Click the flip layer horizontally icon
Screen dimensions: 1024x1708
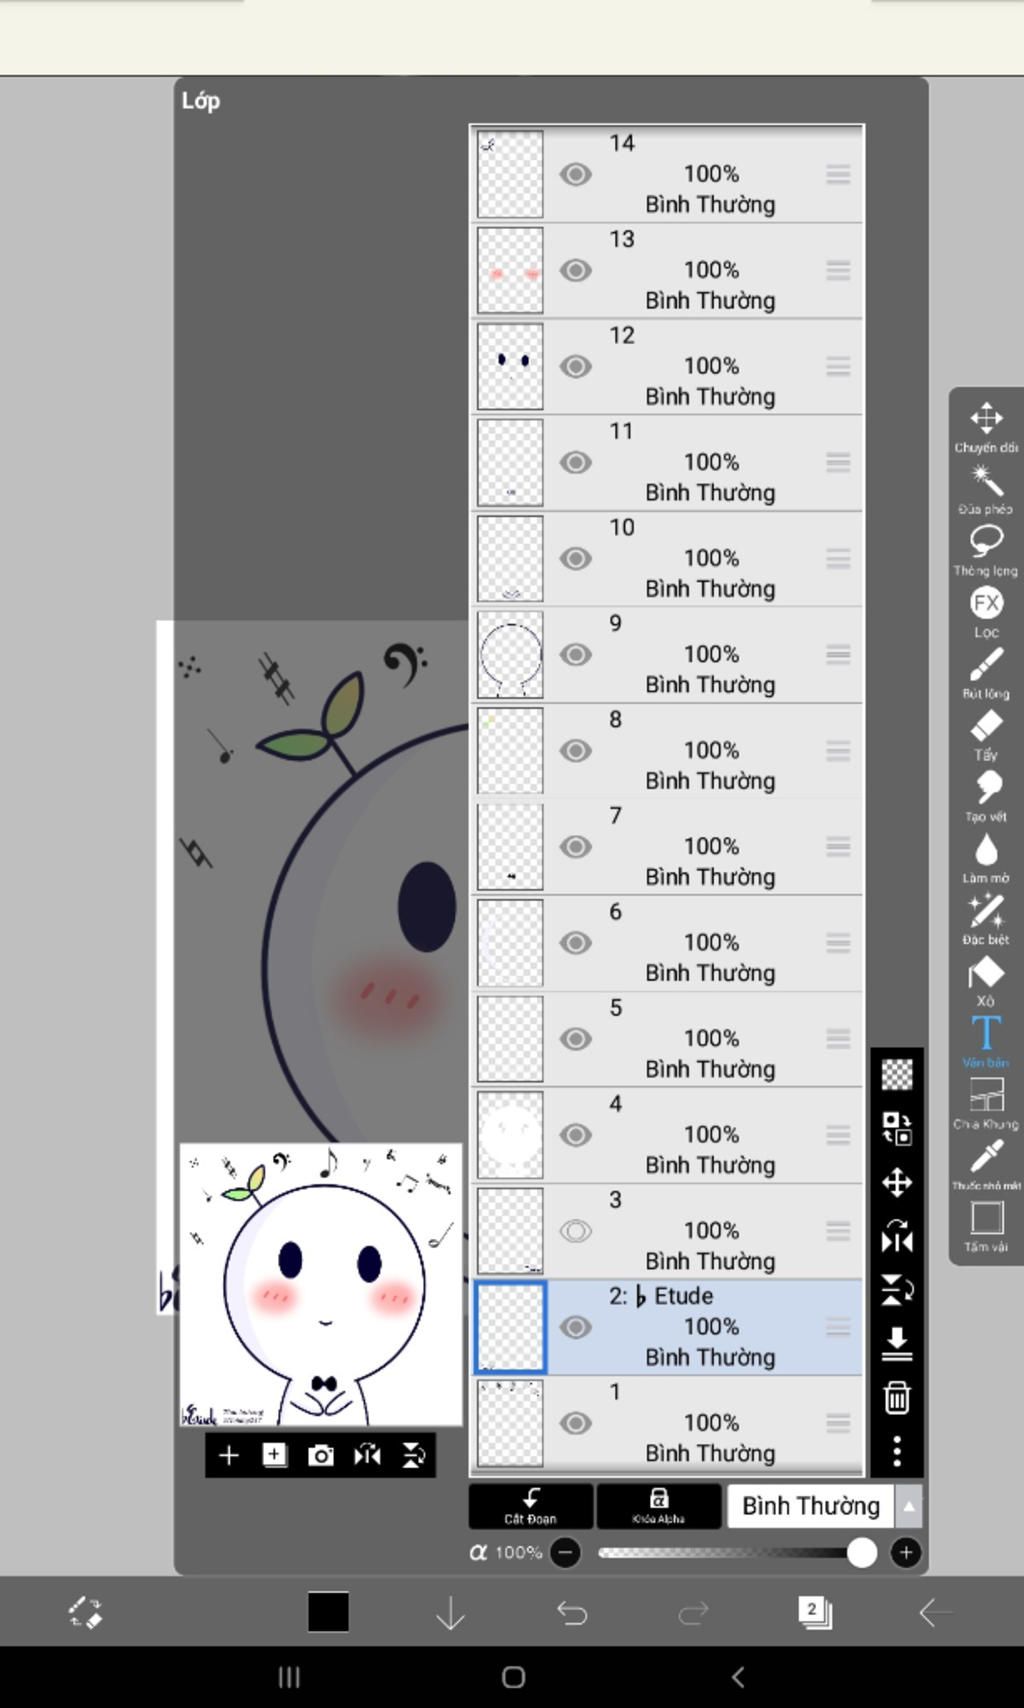[x=897, y=1238]
